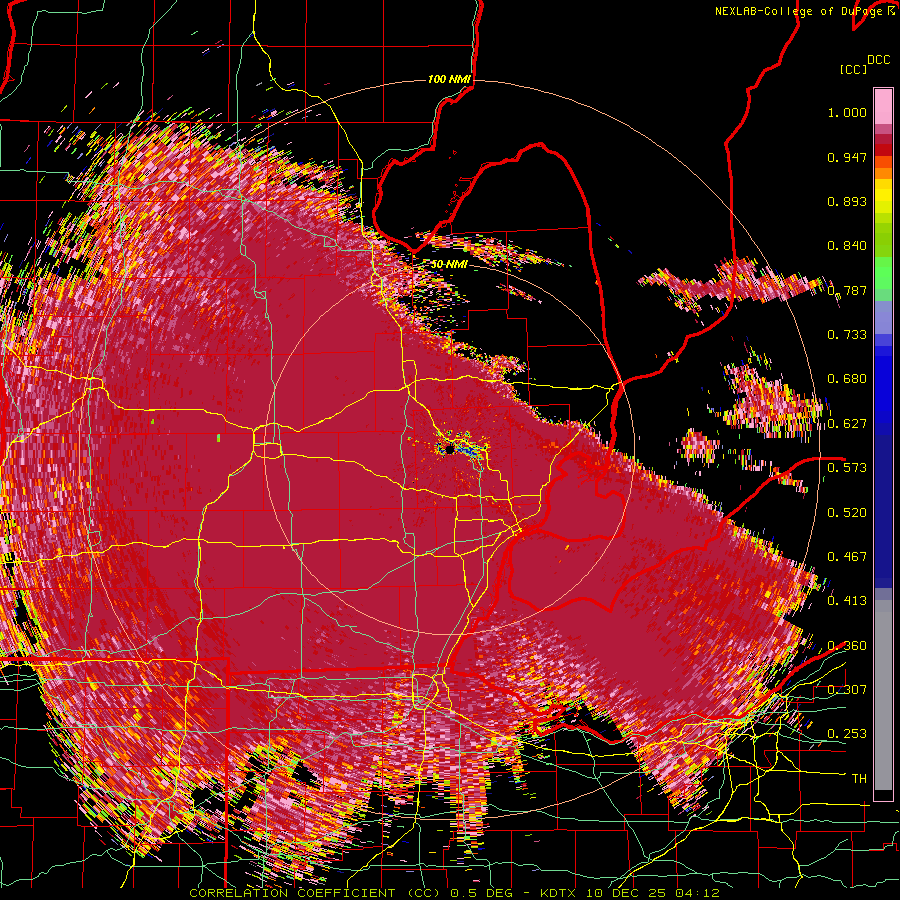Click the 0.840 color scale label
This screenshot has width=900, height=900.
tap(847, 246)
